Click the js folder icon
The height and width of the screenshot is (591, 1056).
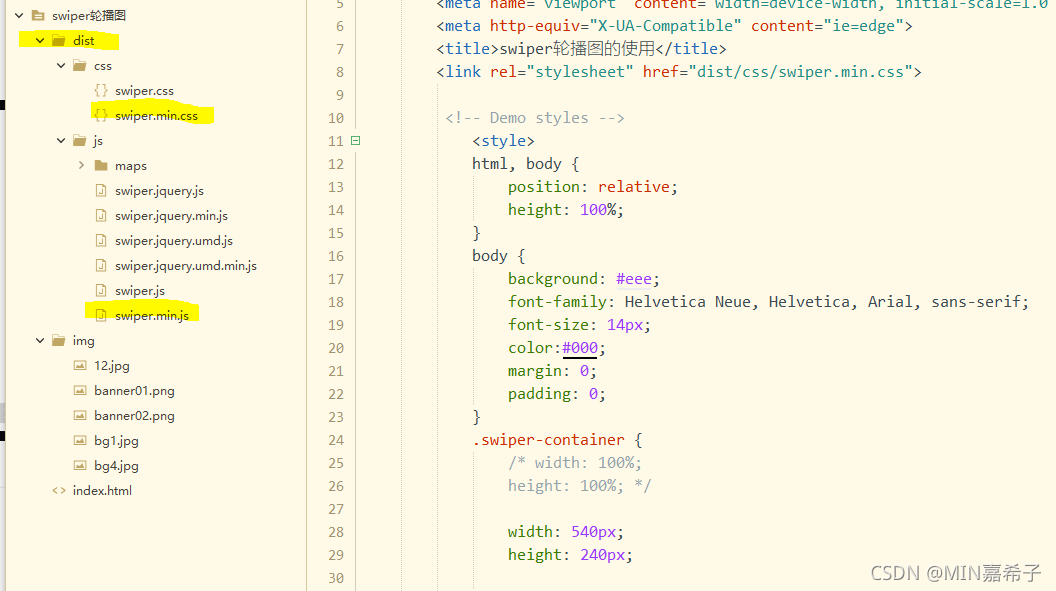coord(80,140)
